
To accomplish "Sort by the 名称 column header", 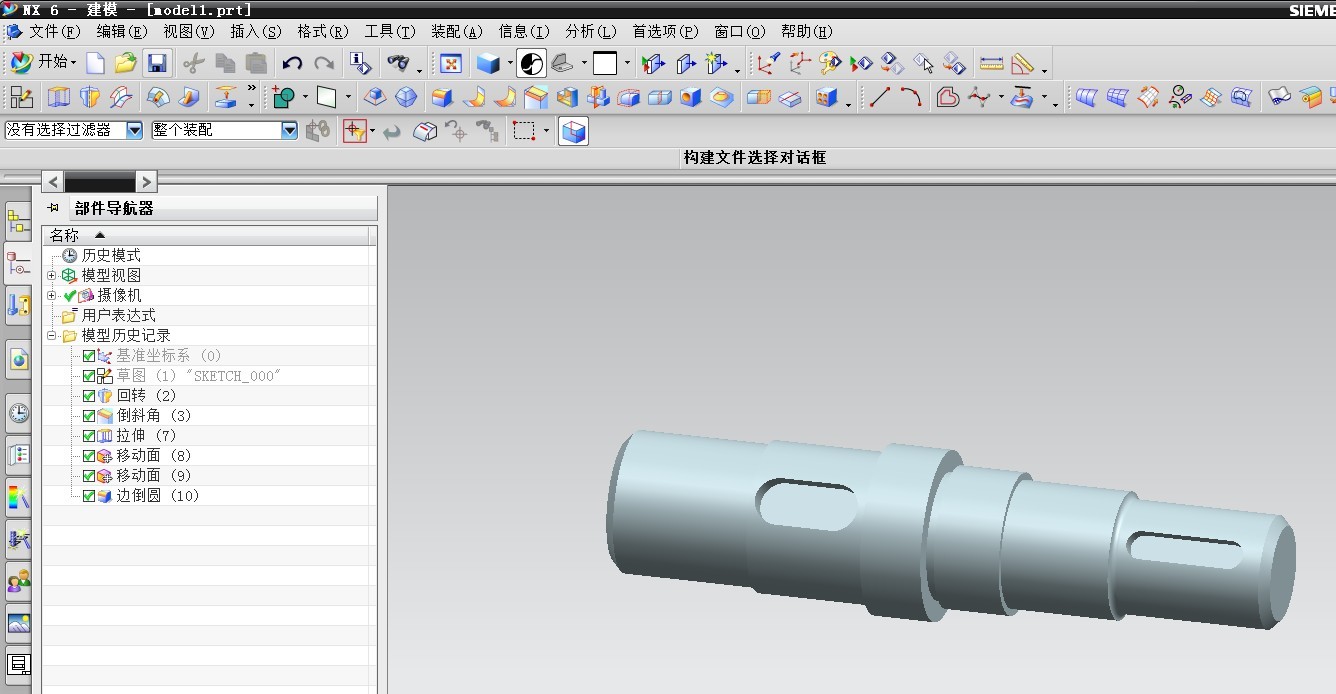I will click(x=205, y=235).
